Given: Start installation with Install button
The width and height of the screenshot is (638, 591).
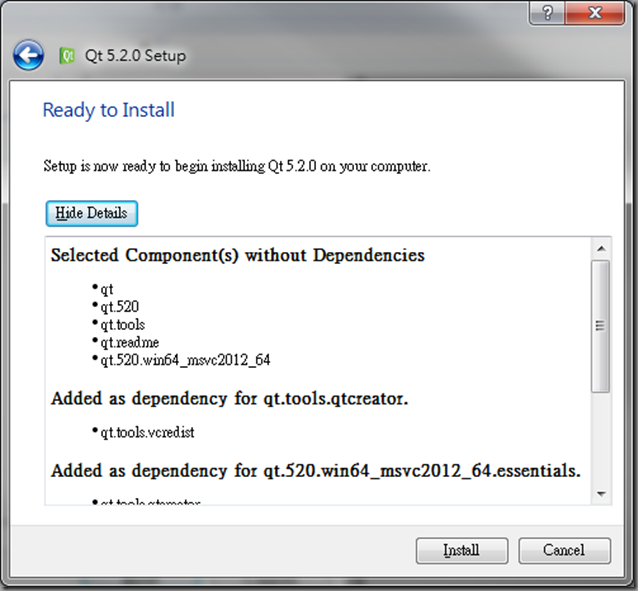Looking at the screenshot, I should [x=462, y=551].
